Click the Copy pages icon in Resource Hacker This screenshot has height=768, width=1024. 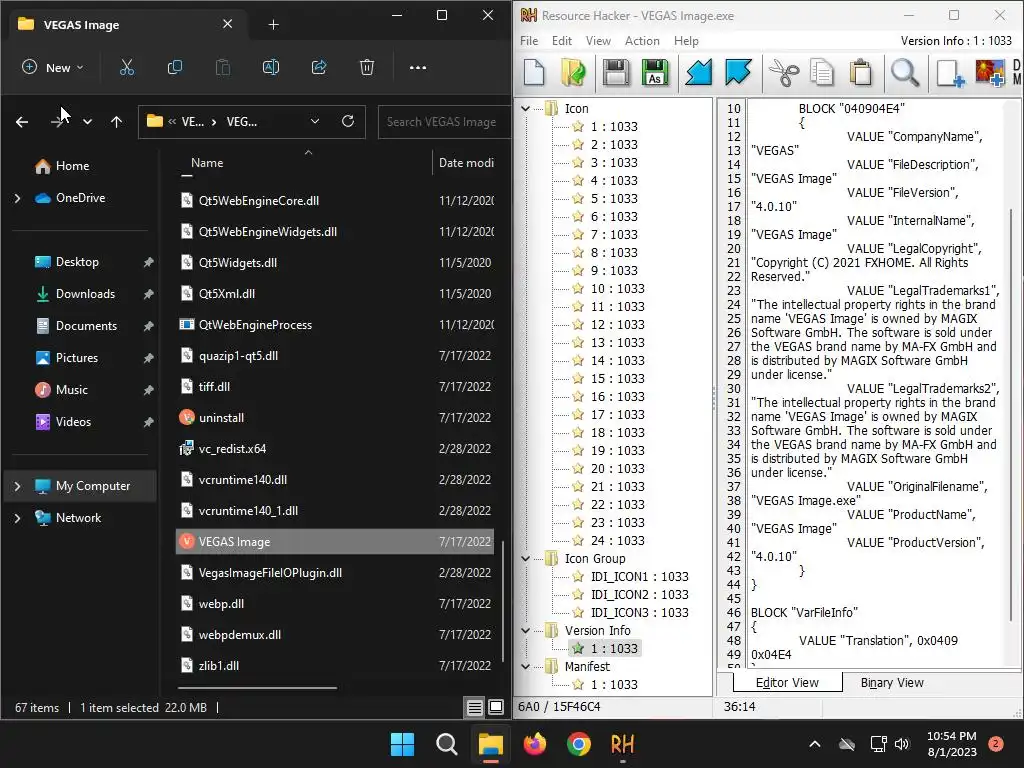point(822,72)
